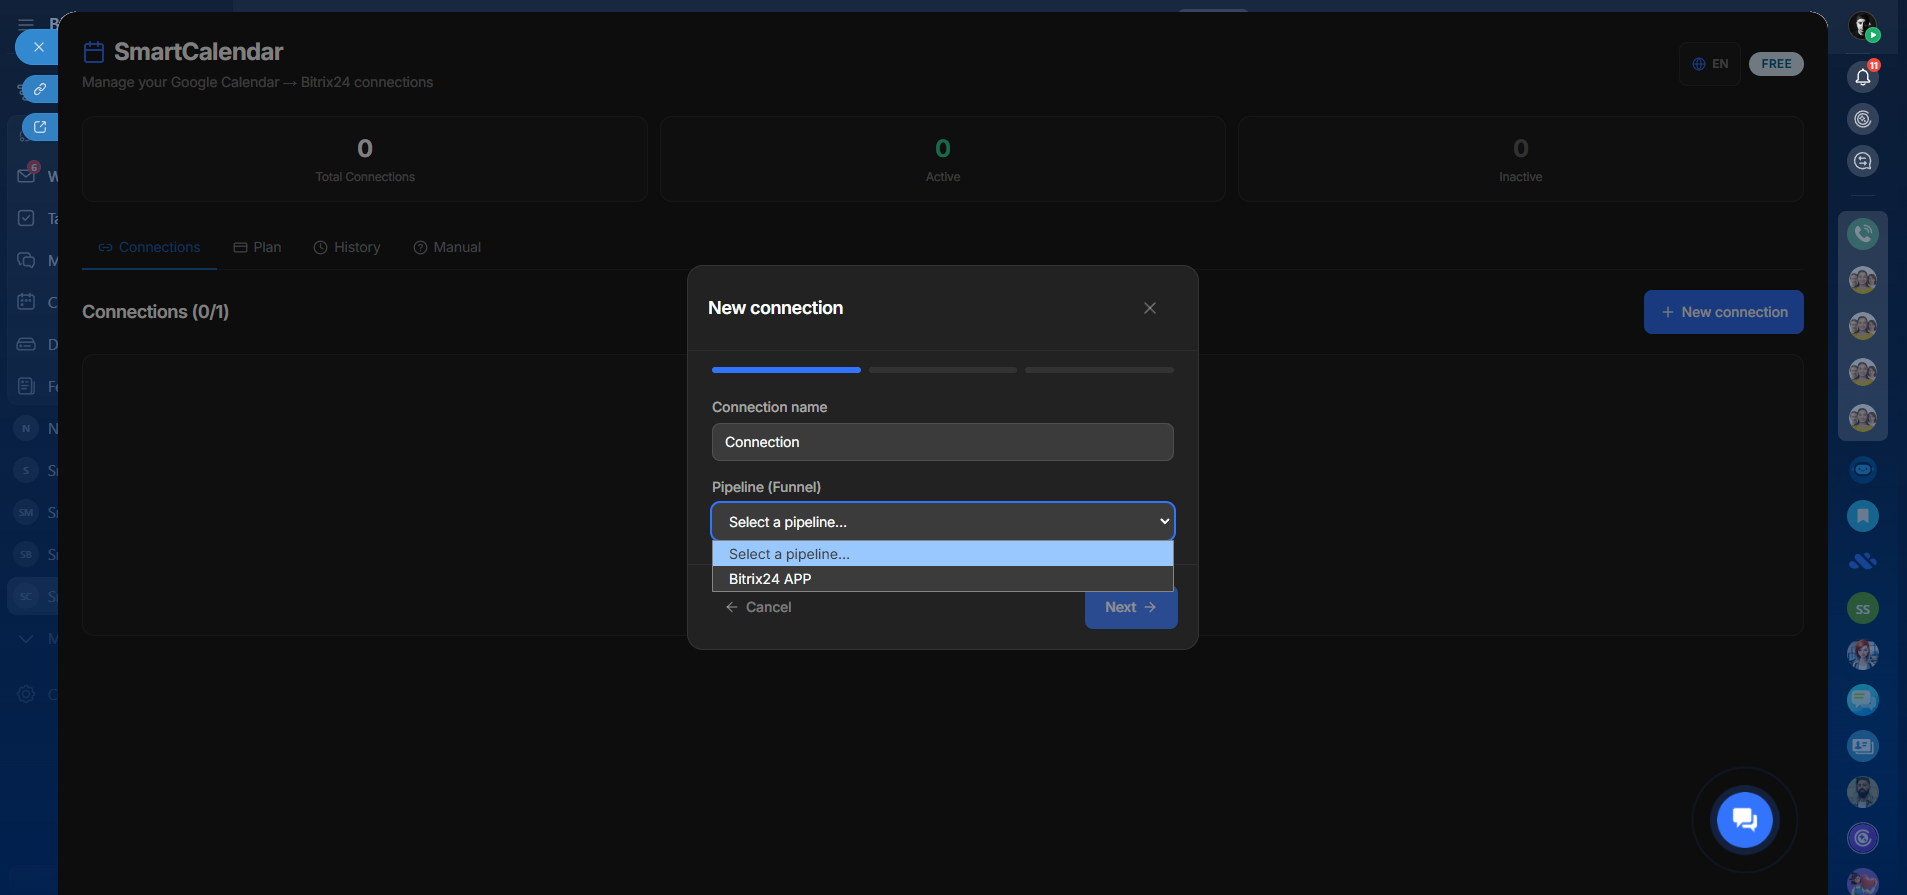Open the floating chat support bubble
The width and height of the screenshot is (1907, 895).
coord(1744,820)
